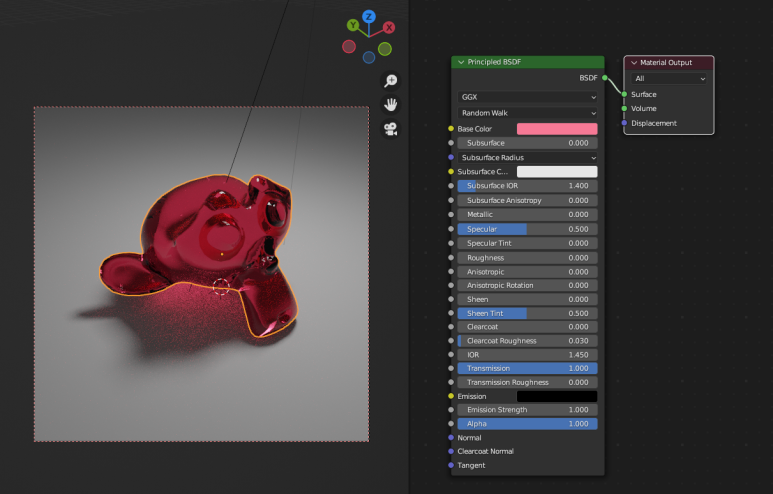Click the zoom magnifier viewport icon
Viewport: 773px width, 494px height.
(390, 80)
